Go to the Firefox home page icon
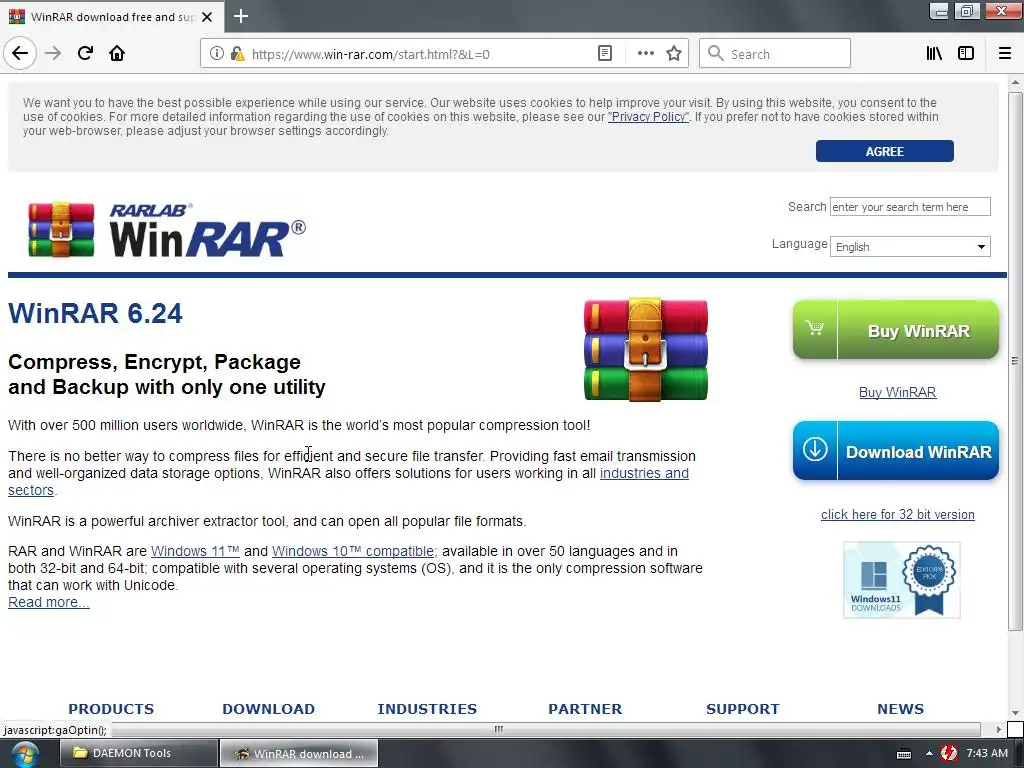 point(117,53)
